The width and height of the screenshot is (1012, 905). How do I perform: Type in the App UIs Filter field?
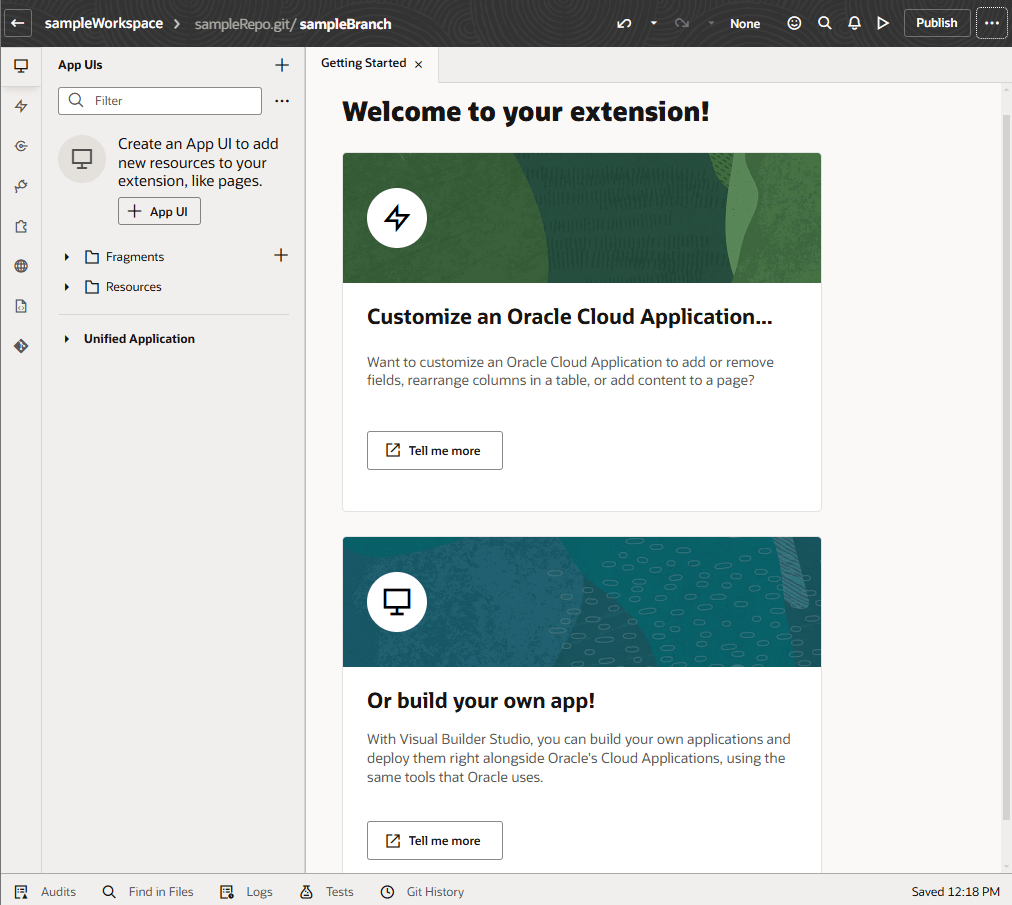160,101
